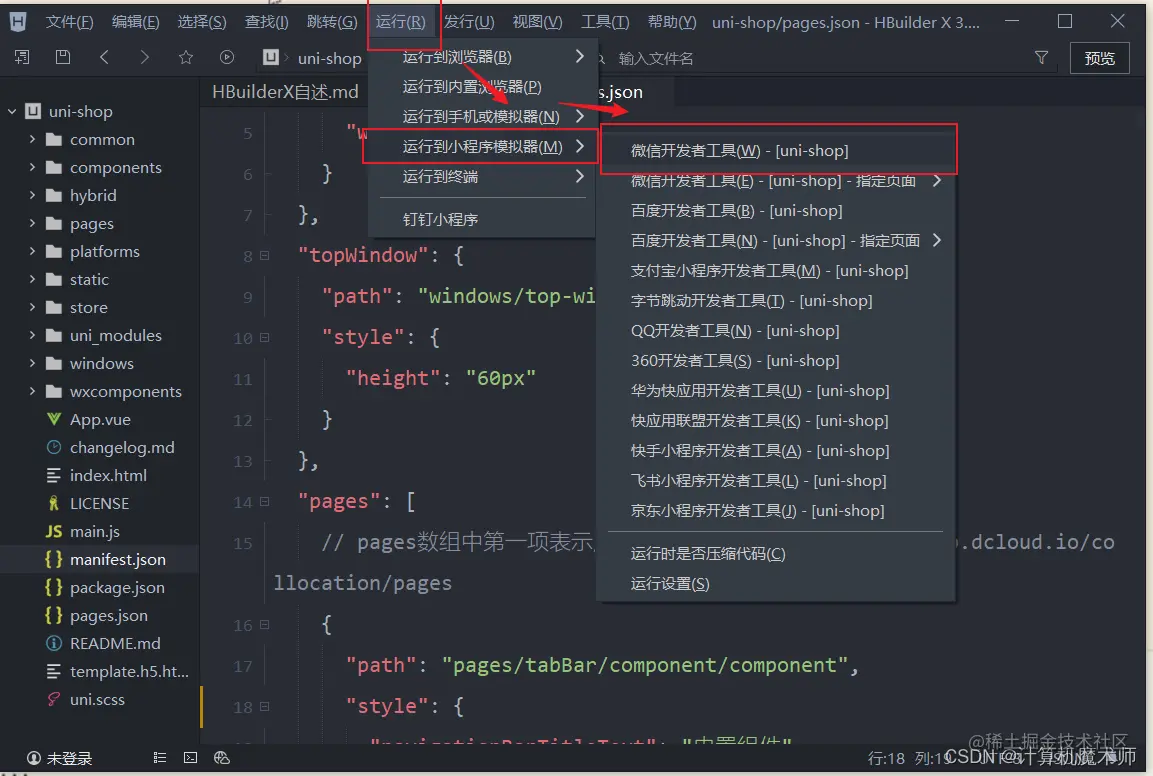Click the 预览 preview button
This screenshot has width=1153, height=776.
tap(1099, 58)
